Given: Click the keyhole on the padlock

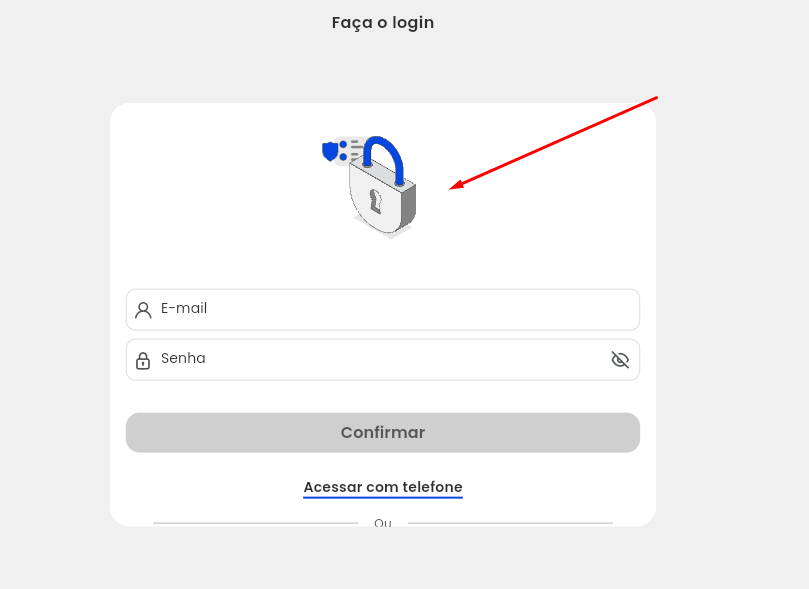Looking at the screenshot, I should click(376, 200).
